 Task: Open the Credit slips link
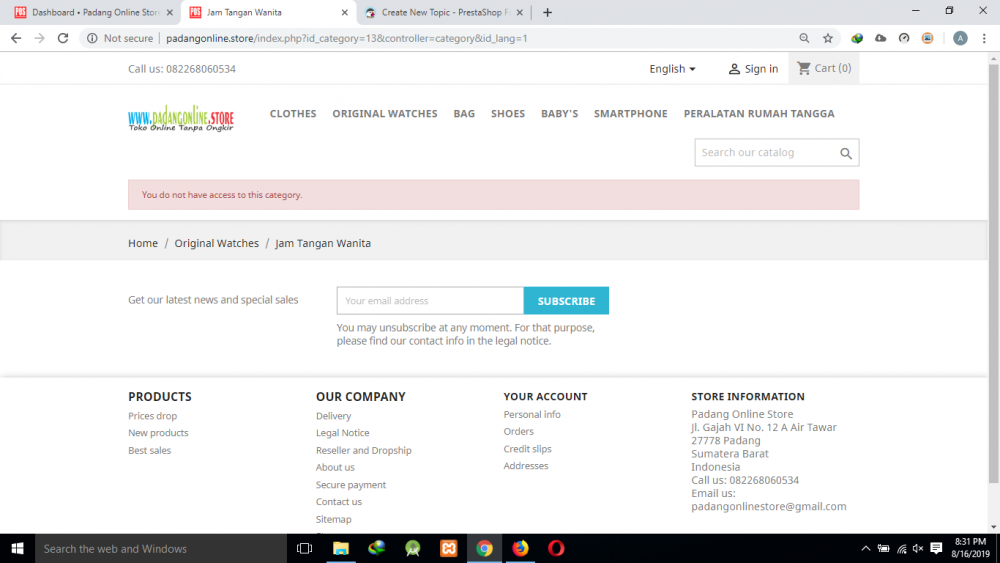(x=527, y=449)
